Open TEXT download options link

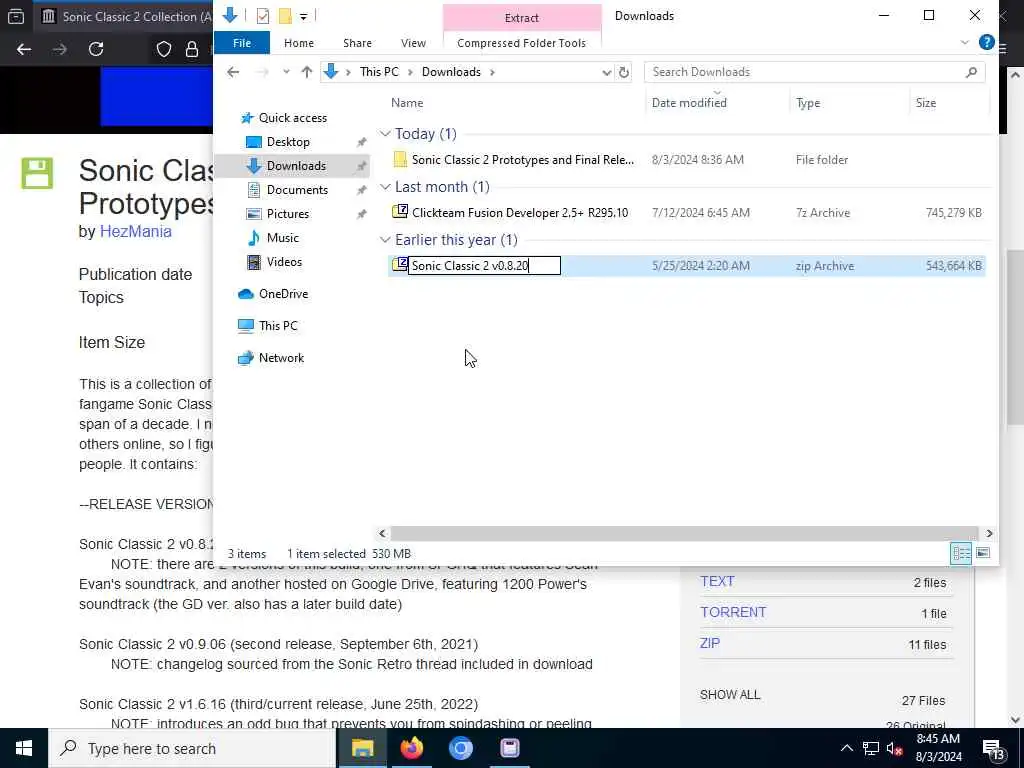pyautogui.click(x=717, y=581)
